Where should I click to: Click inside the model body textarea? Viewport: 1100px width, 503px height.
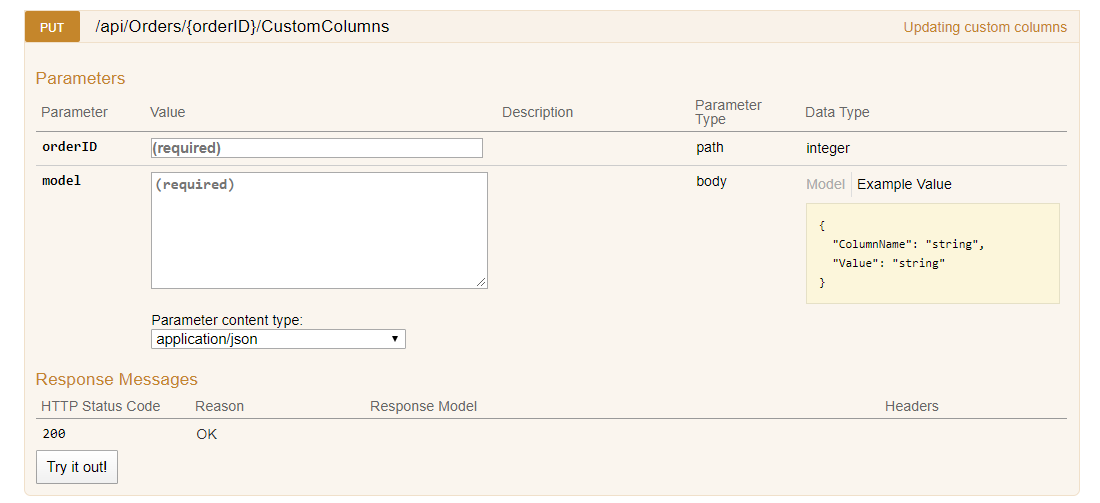tap(319, 230)
